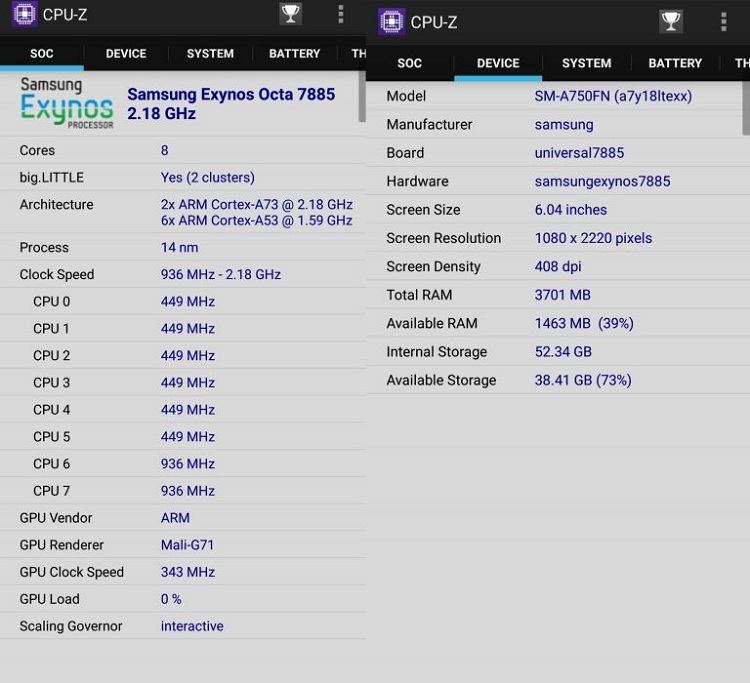750x683 pixels.
Task: Open the SYSTEM tab on the DEVICE screen
Action: click(586, 63)
